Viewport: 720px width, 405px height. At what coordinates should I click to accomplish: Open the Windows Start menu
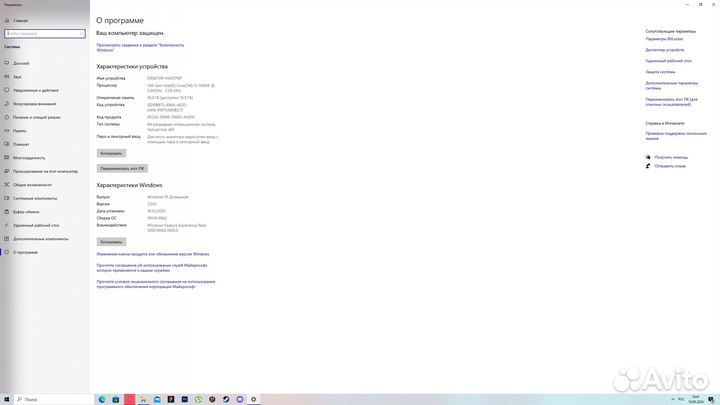(x=6, y=399)
